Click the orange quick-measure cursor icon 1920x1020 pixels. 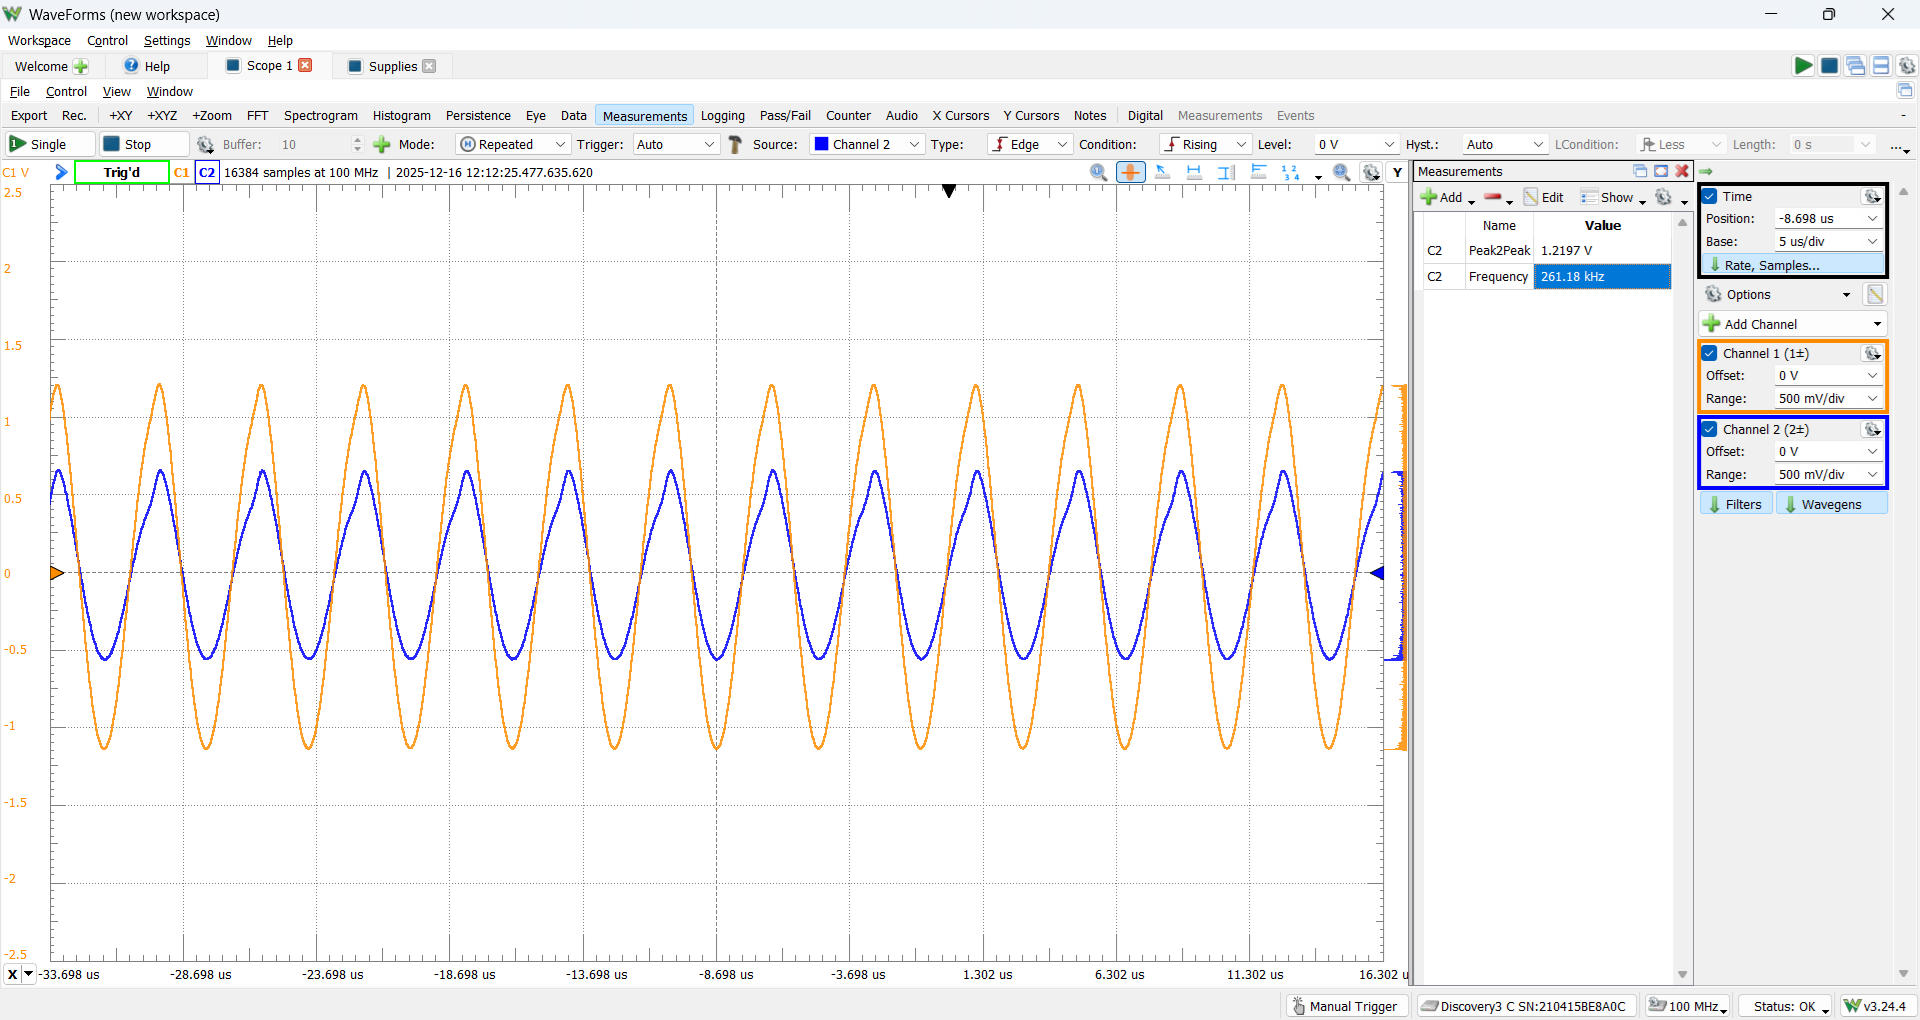[x=1130, y=172]
